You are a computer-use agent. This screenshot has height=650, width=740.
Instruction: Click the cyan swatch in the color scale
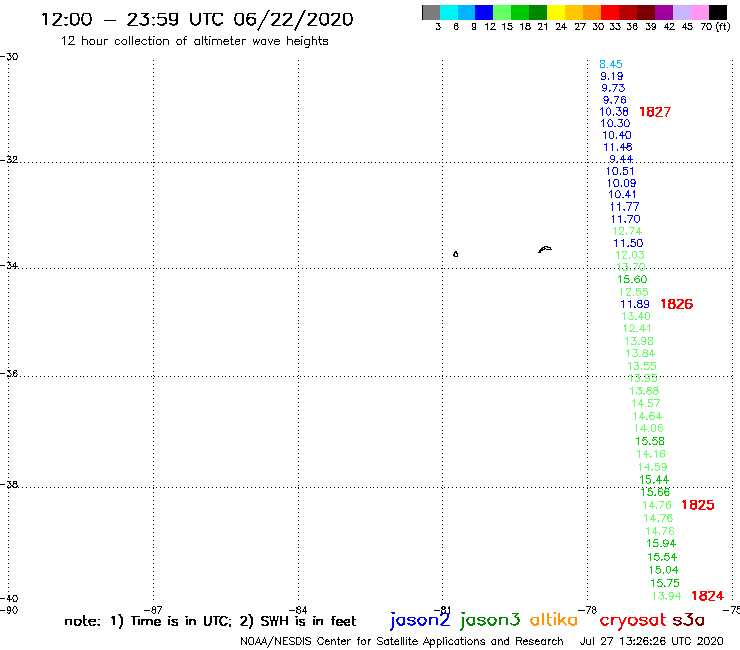(x=449, y=12)
